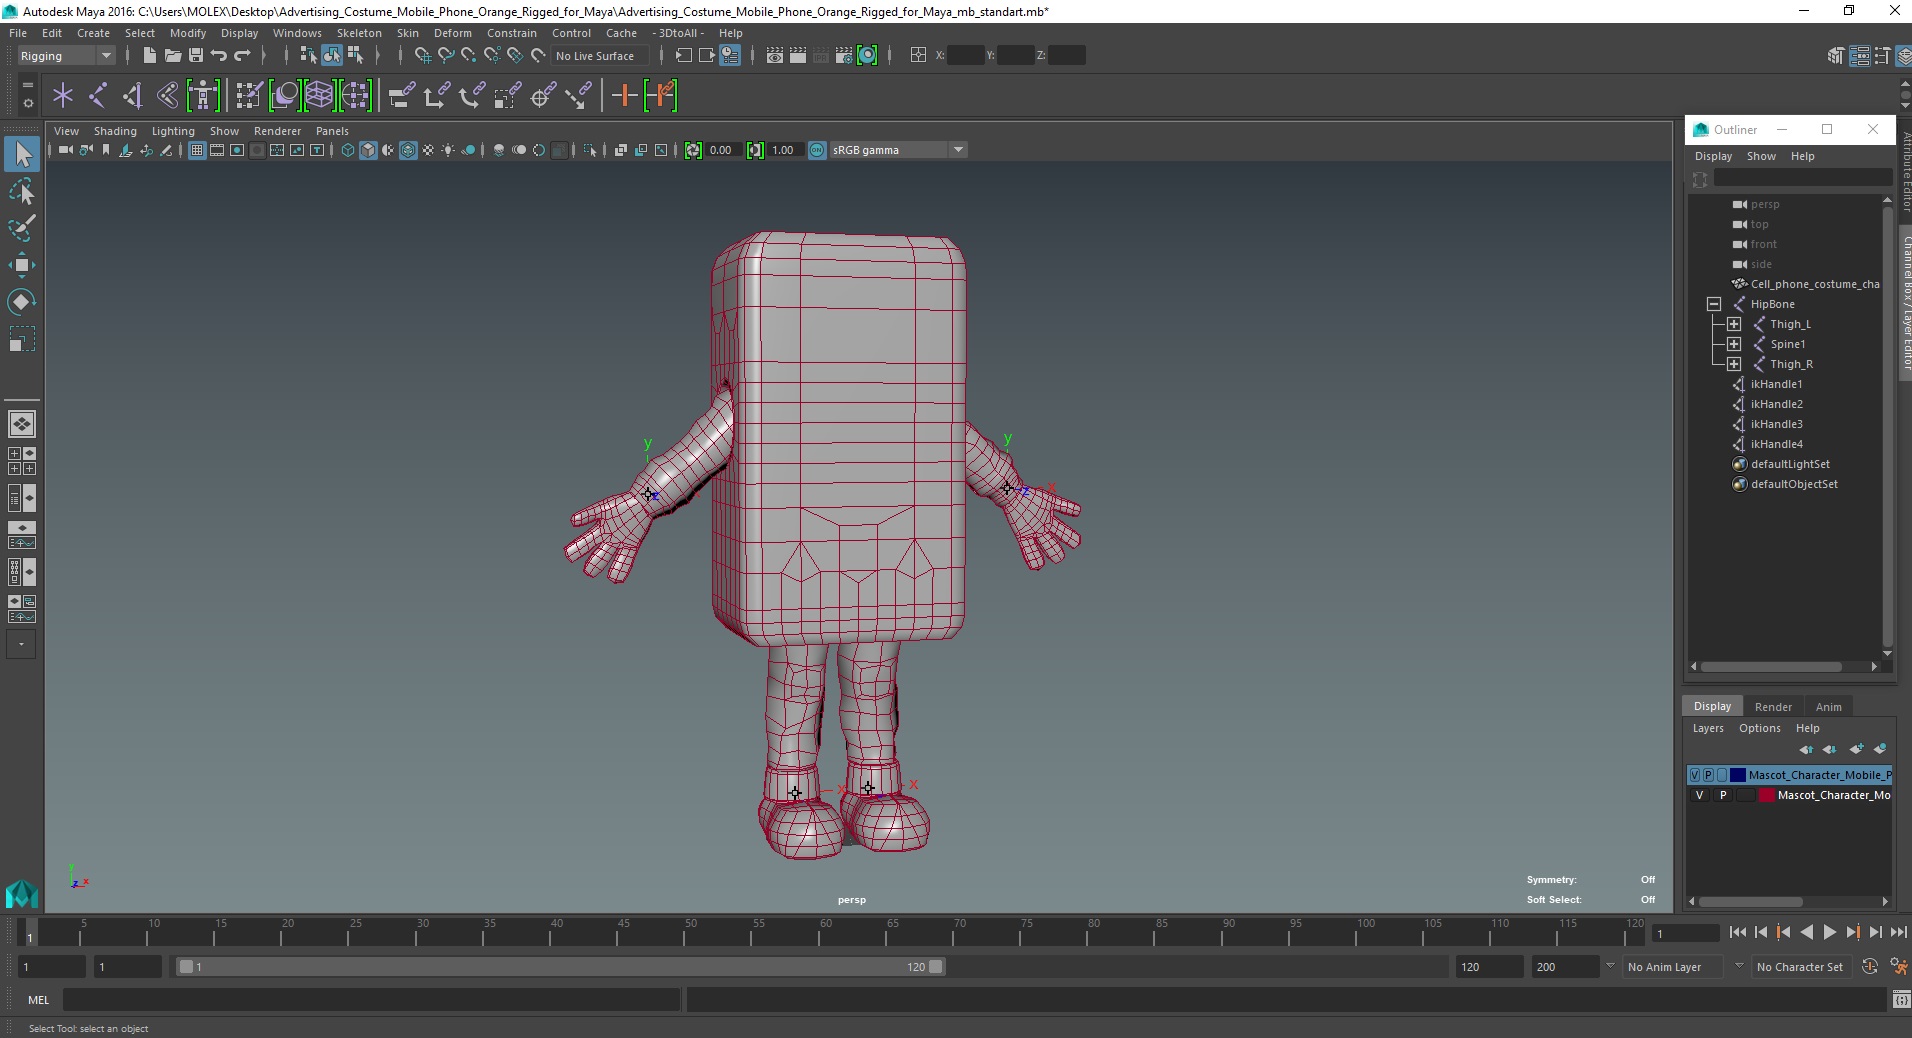The width and height of the screenshot is (1912, 1038).
Task: Toggle visibility V of the first Mascot layer
Action: [x=1694, y=775]
